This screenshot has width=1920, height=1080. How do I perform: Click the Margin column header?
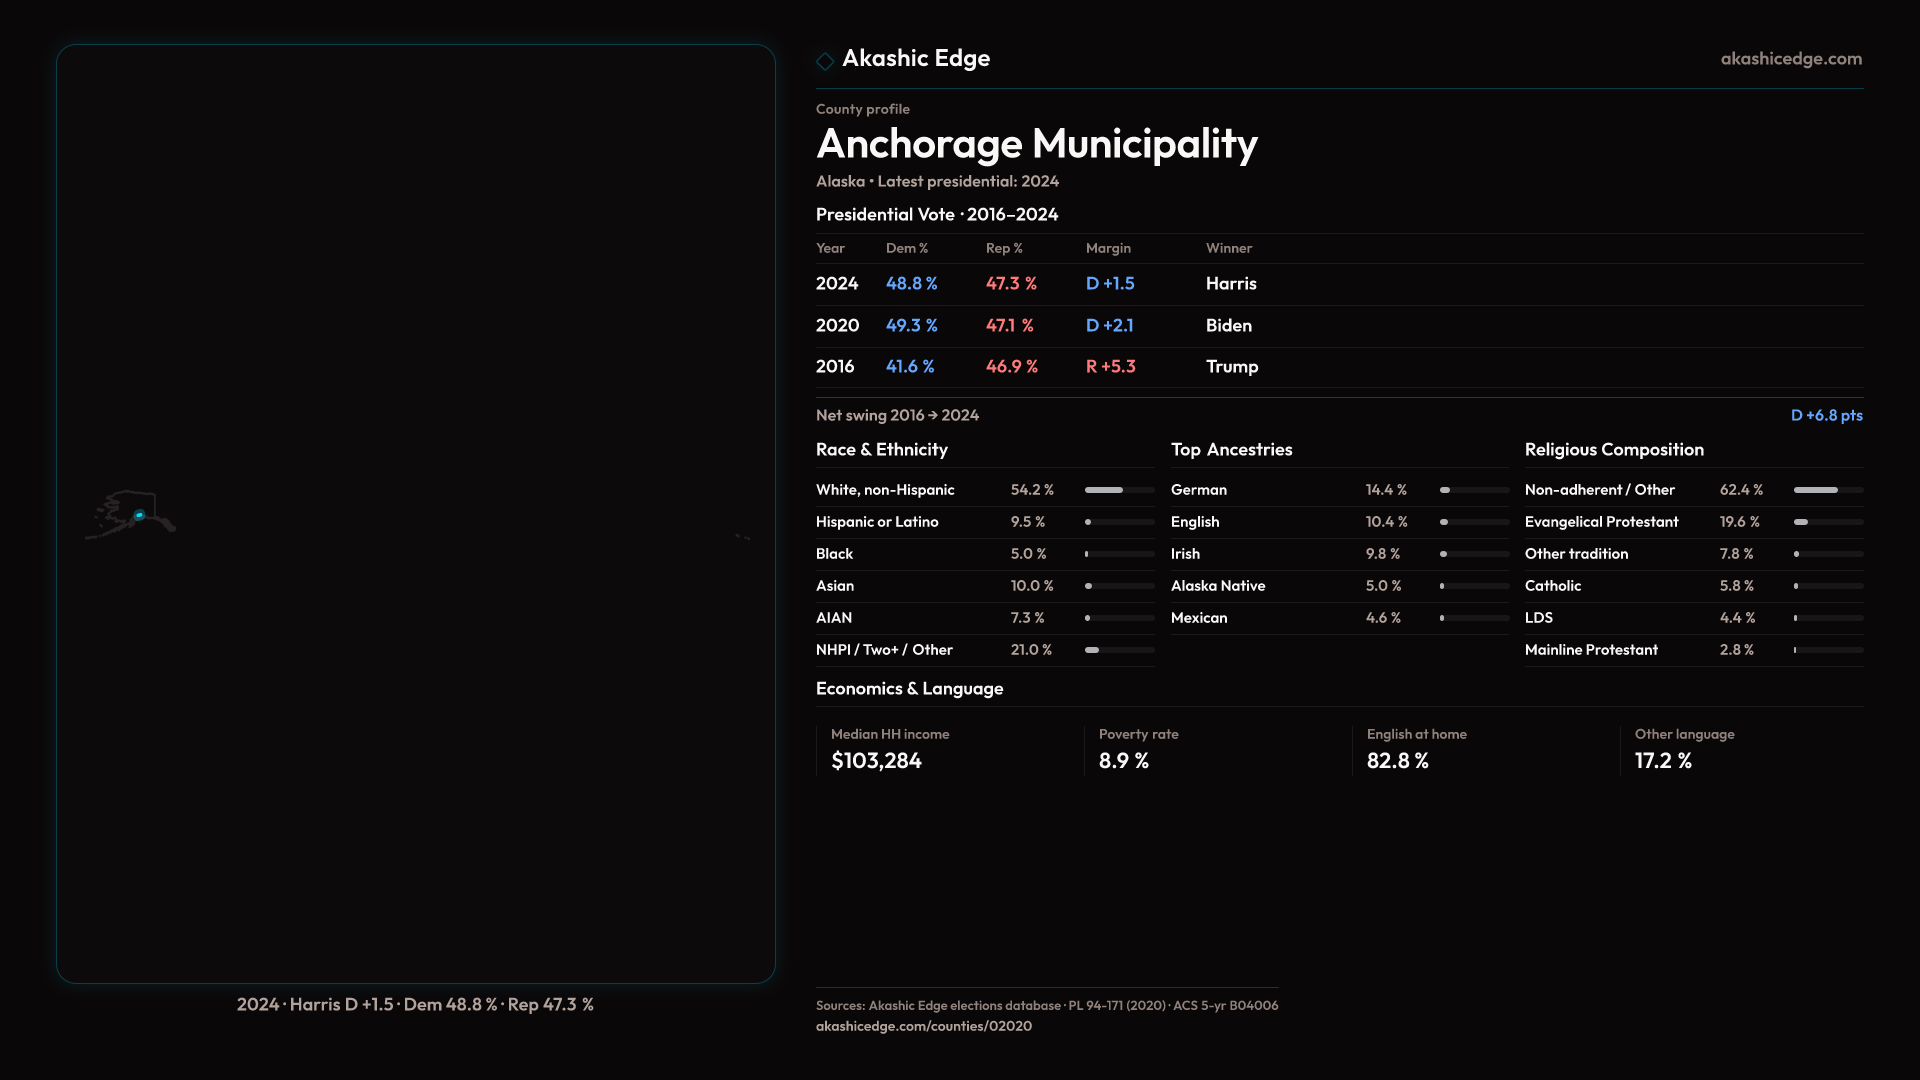coord(1108,248)
